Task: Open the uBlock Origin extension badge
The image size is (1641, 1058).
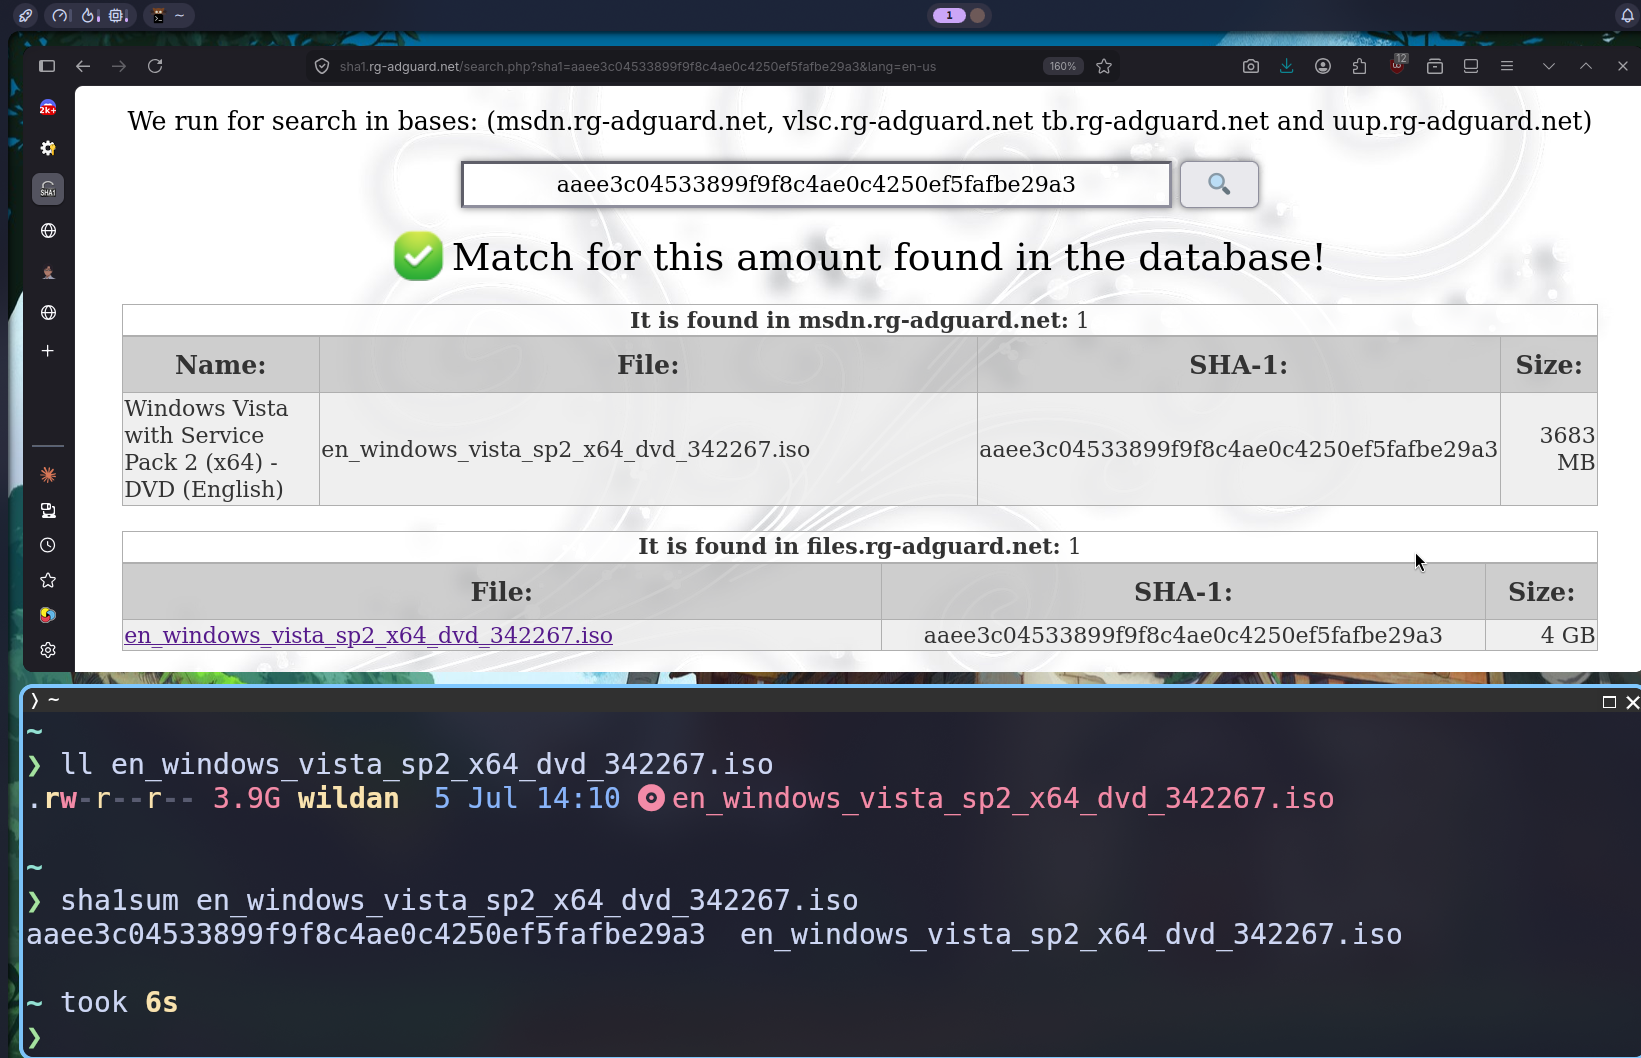Action: [x=1398, y=64]
